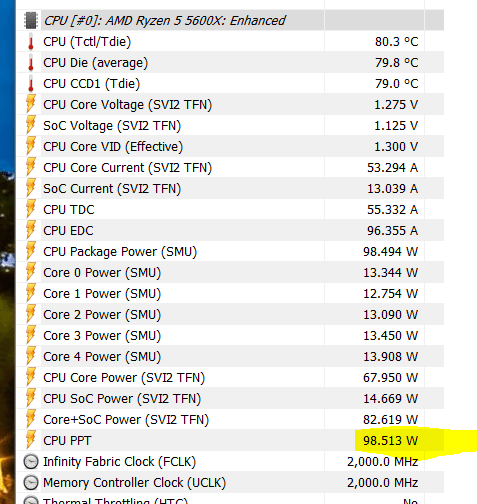Image resolution: width=477 pixels, height=504 pixels.
Task: Select the CPU Core VID (Effective) row
Action: click(x=230, y=147)
